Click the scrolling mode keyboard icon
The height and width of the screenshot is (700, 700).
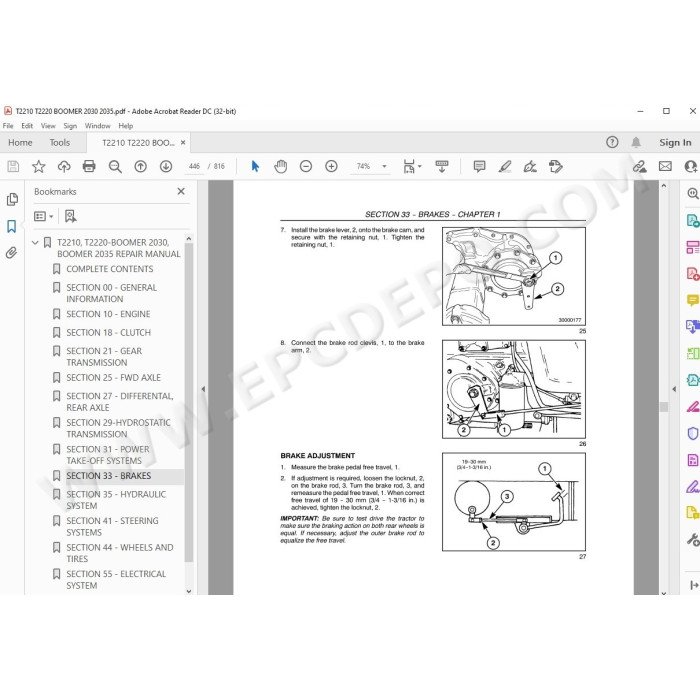[442, 167]
